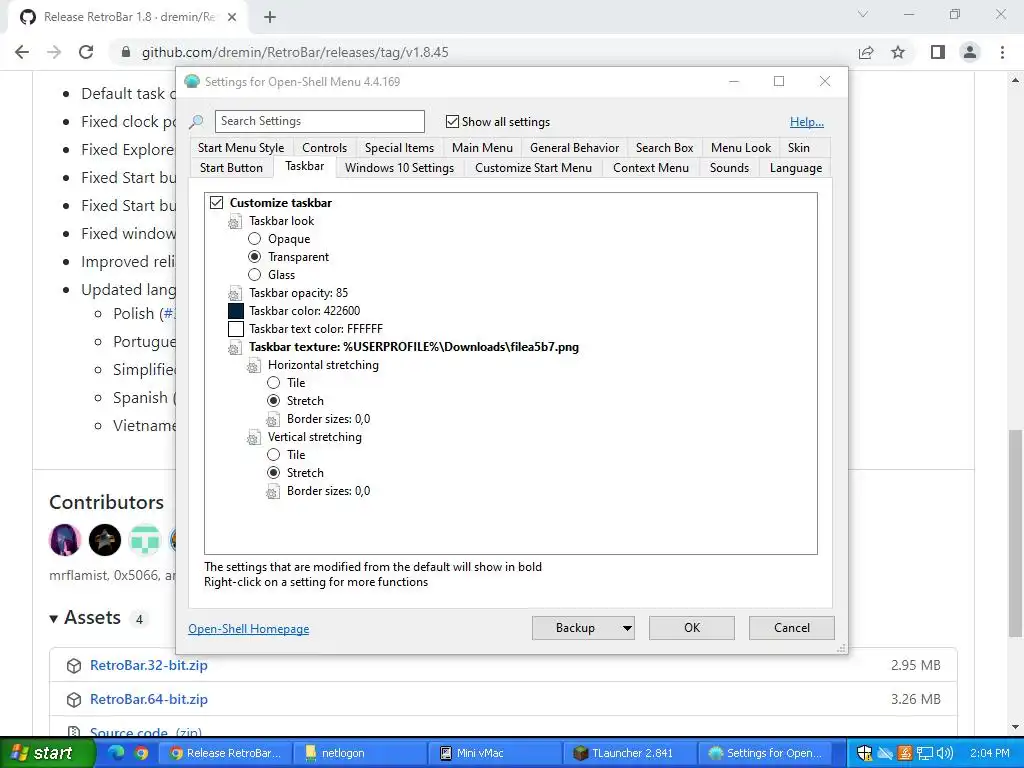Collapse the Assets section triangle
Image resolution: width=1024 pixels, height=768 pixels.
tap(54, 618)
